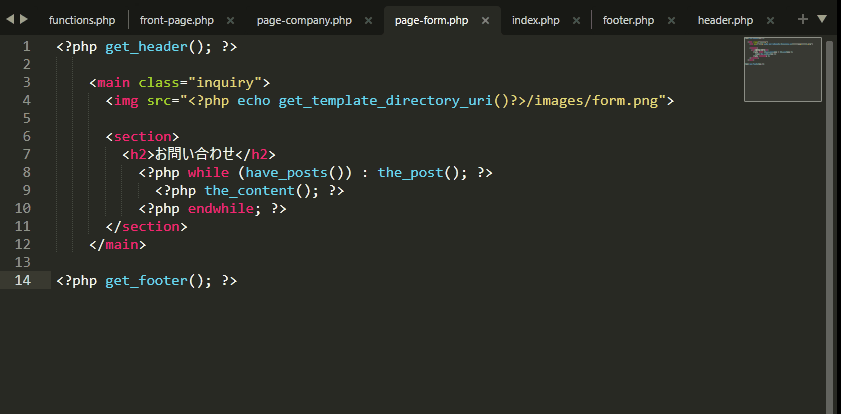
Task: Switch to the front-page.php tab
Action: pyautogui.click(x=177, y=20)
